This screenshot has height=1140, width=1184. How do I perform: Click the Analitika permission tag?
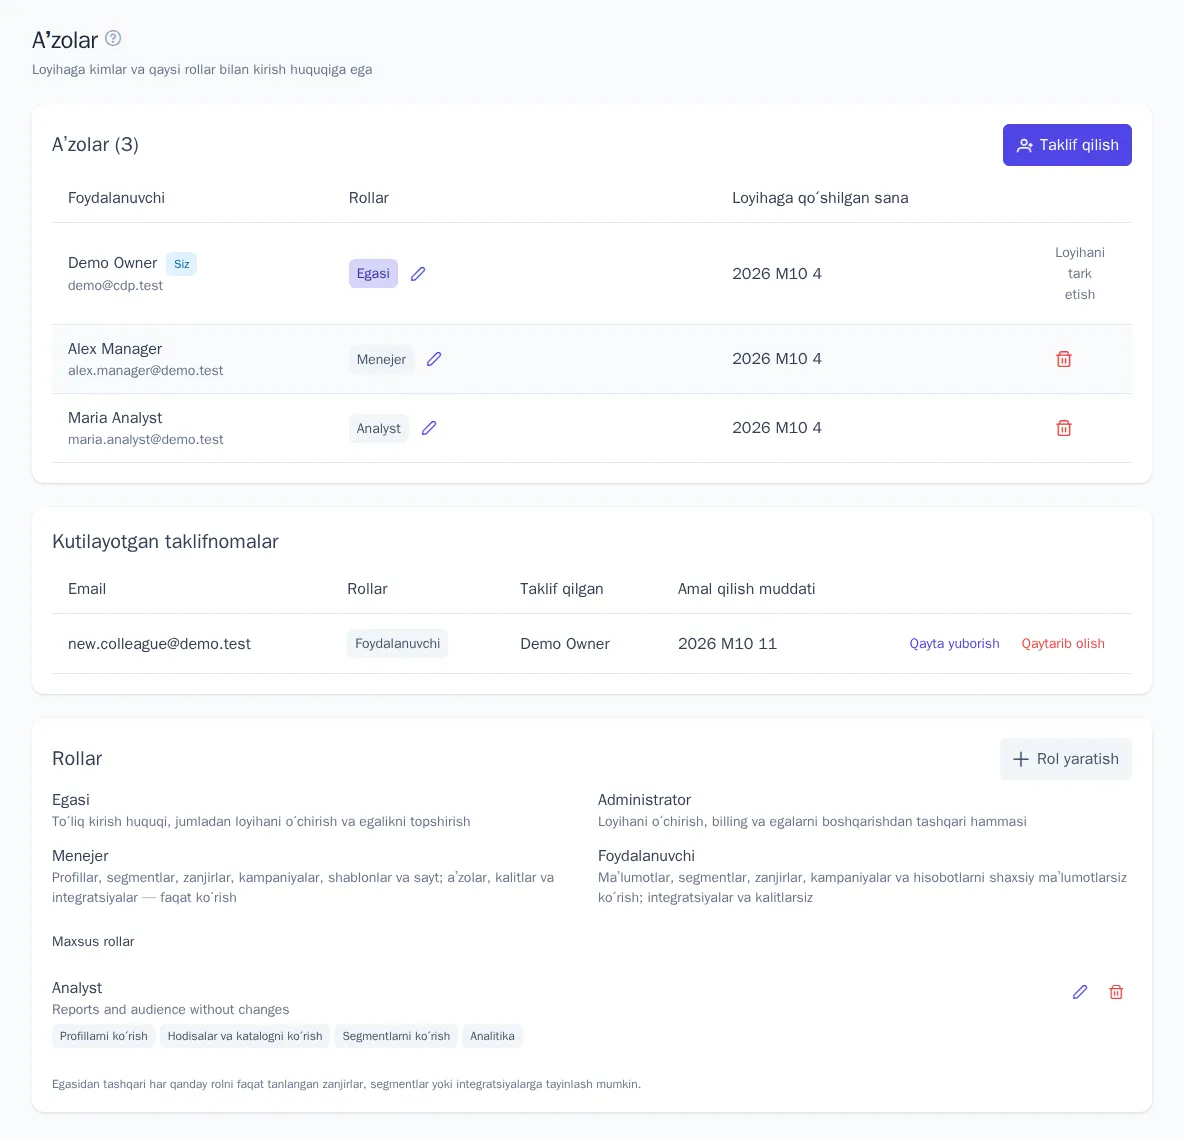tap(492, 1036)
